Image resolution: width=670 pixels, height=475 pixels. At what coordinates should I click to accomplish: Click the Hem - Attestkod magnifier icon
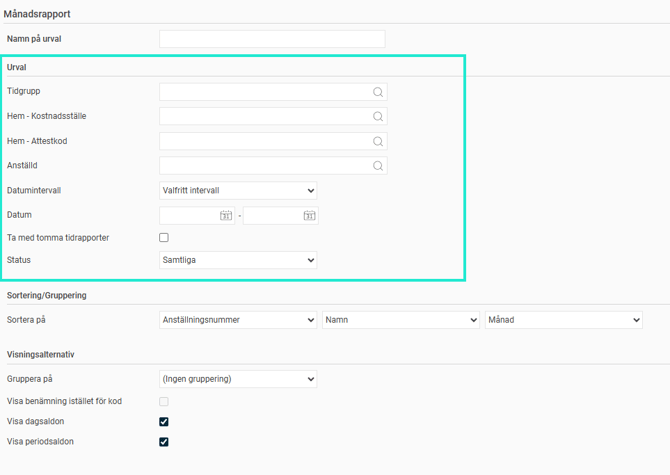tap(378, 142)
